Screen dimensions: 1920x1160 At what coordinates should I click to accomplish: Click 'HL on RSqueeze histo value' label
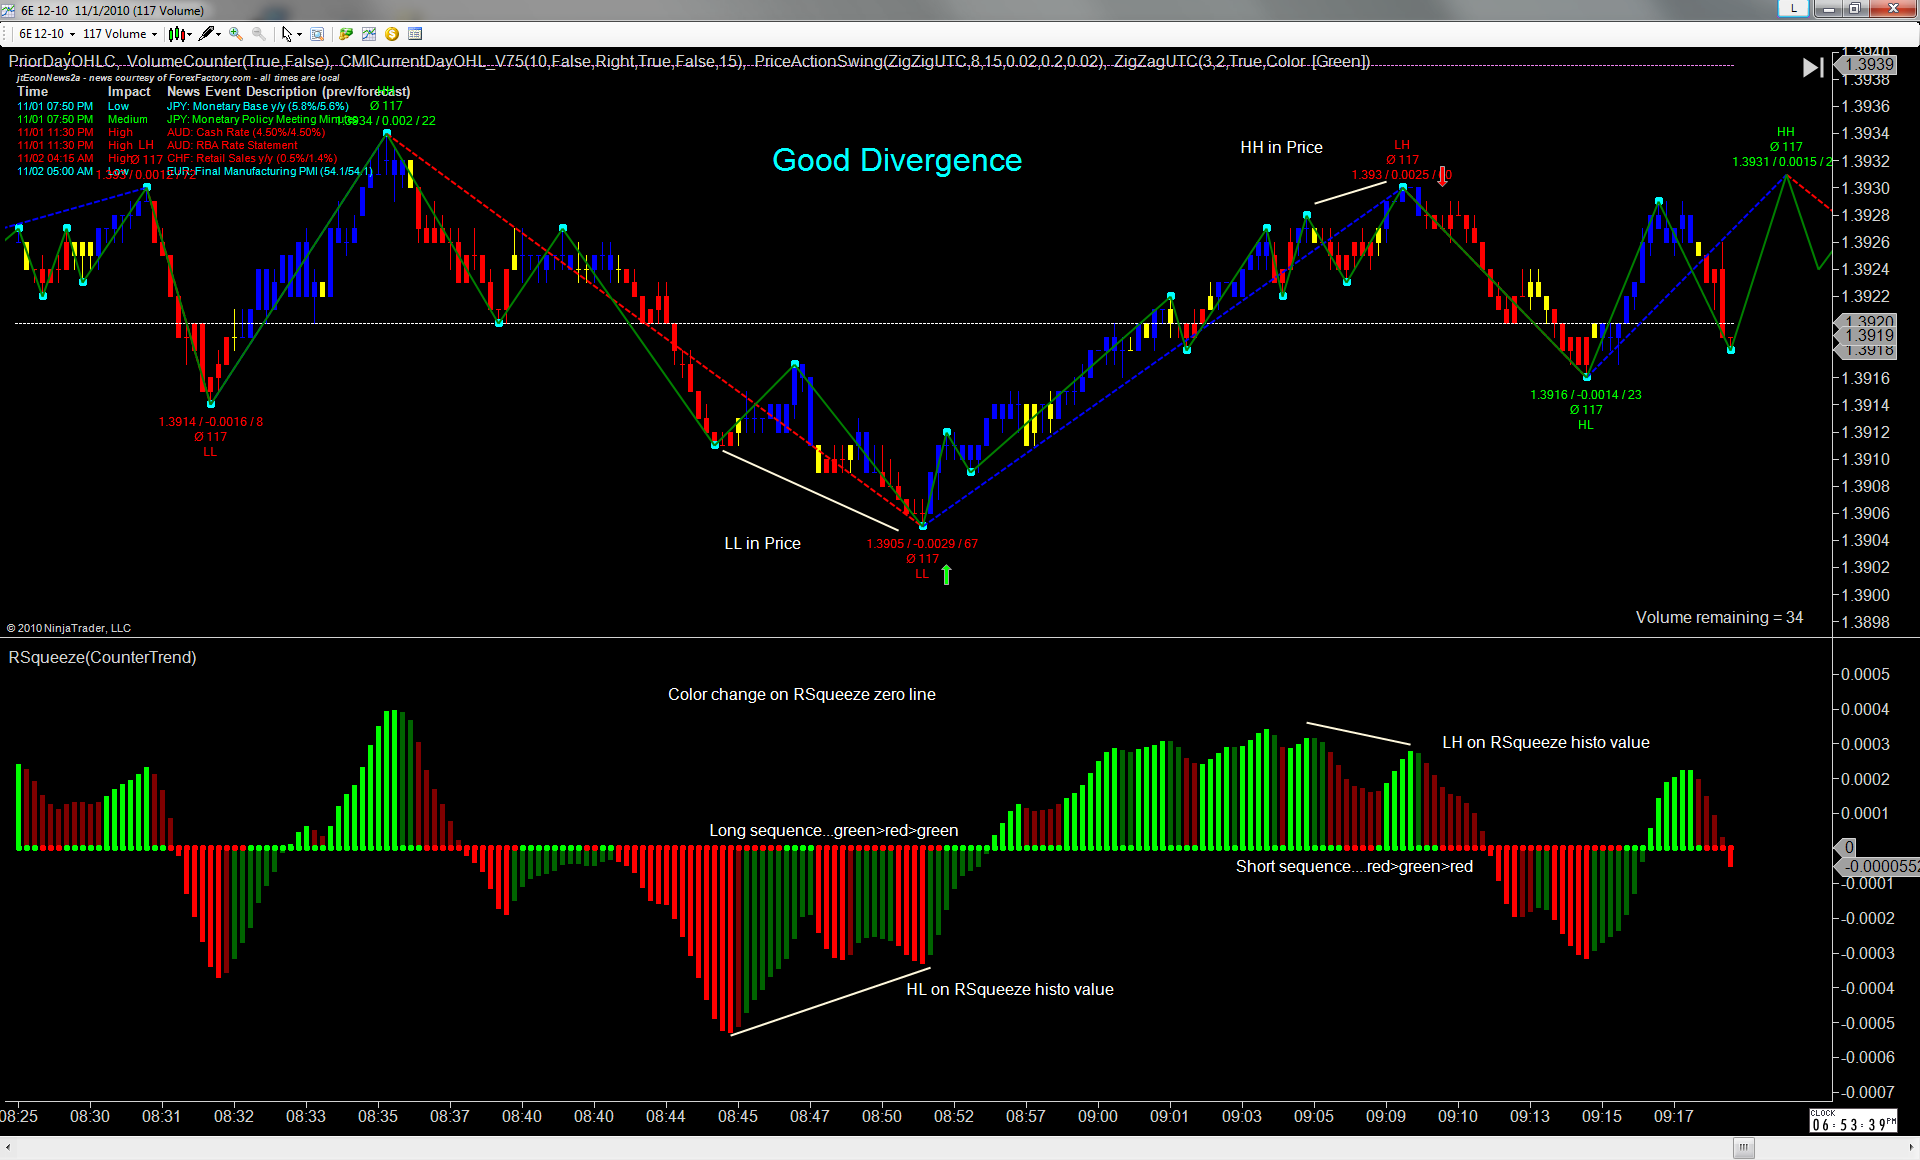(x=1010, y=990)
